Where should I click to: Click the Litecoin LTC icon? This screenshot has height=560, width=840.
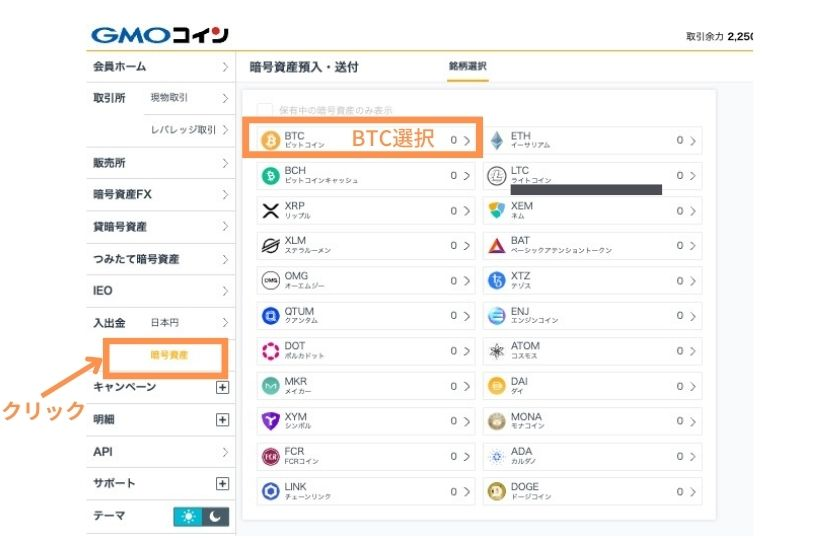(x=497, y=176)
